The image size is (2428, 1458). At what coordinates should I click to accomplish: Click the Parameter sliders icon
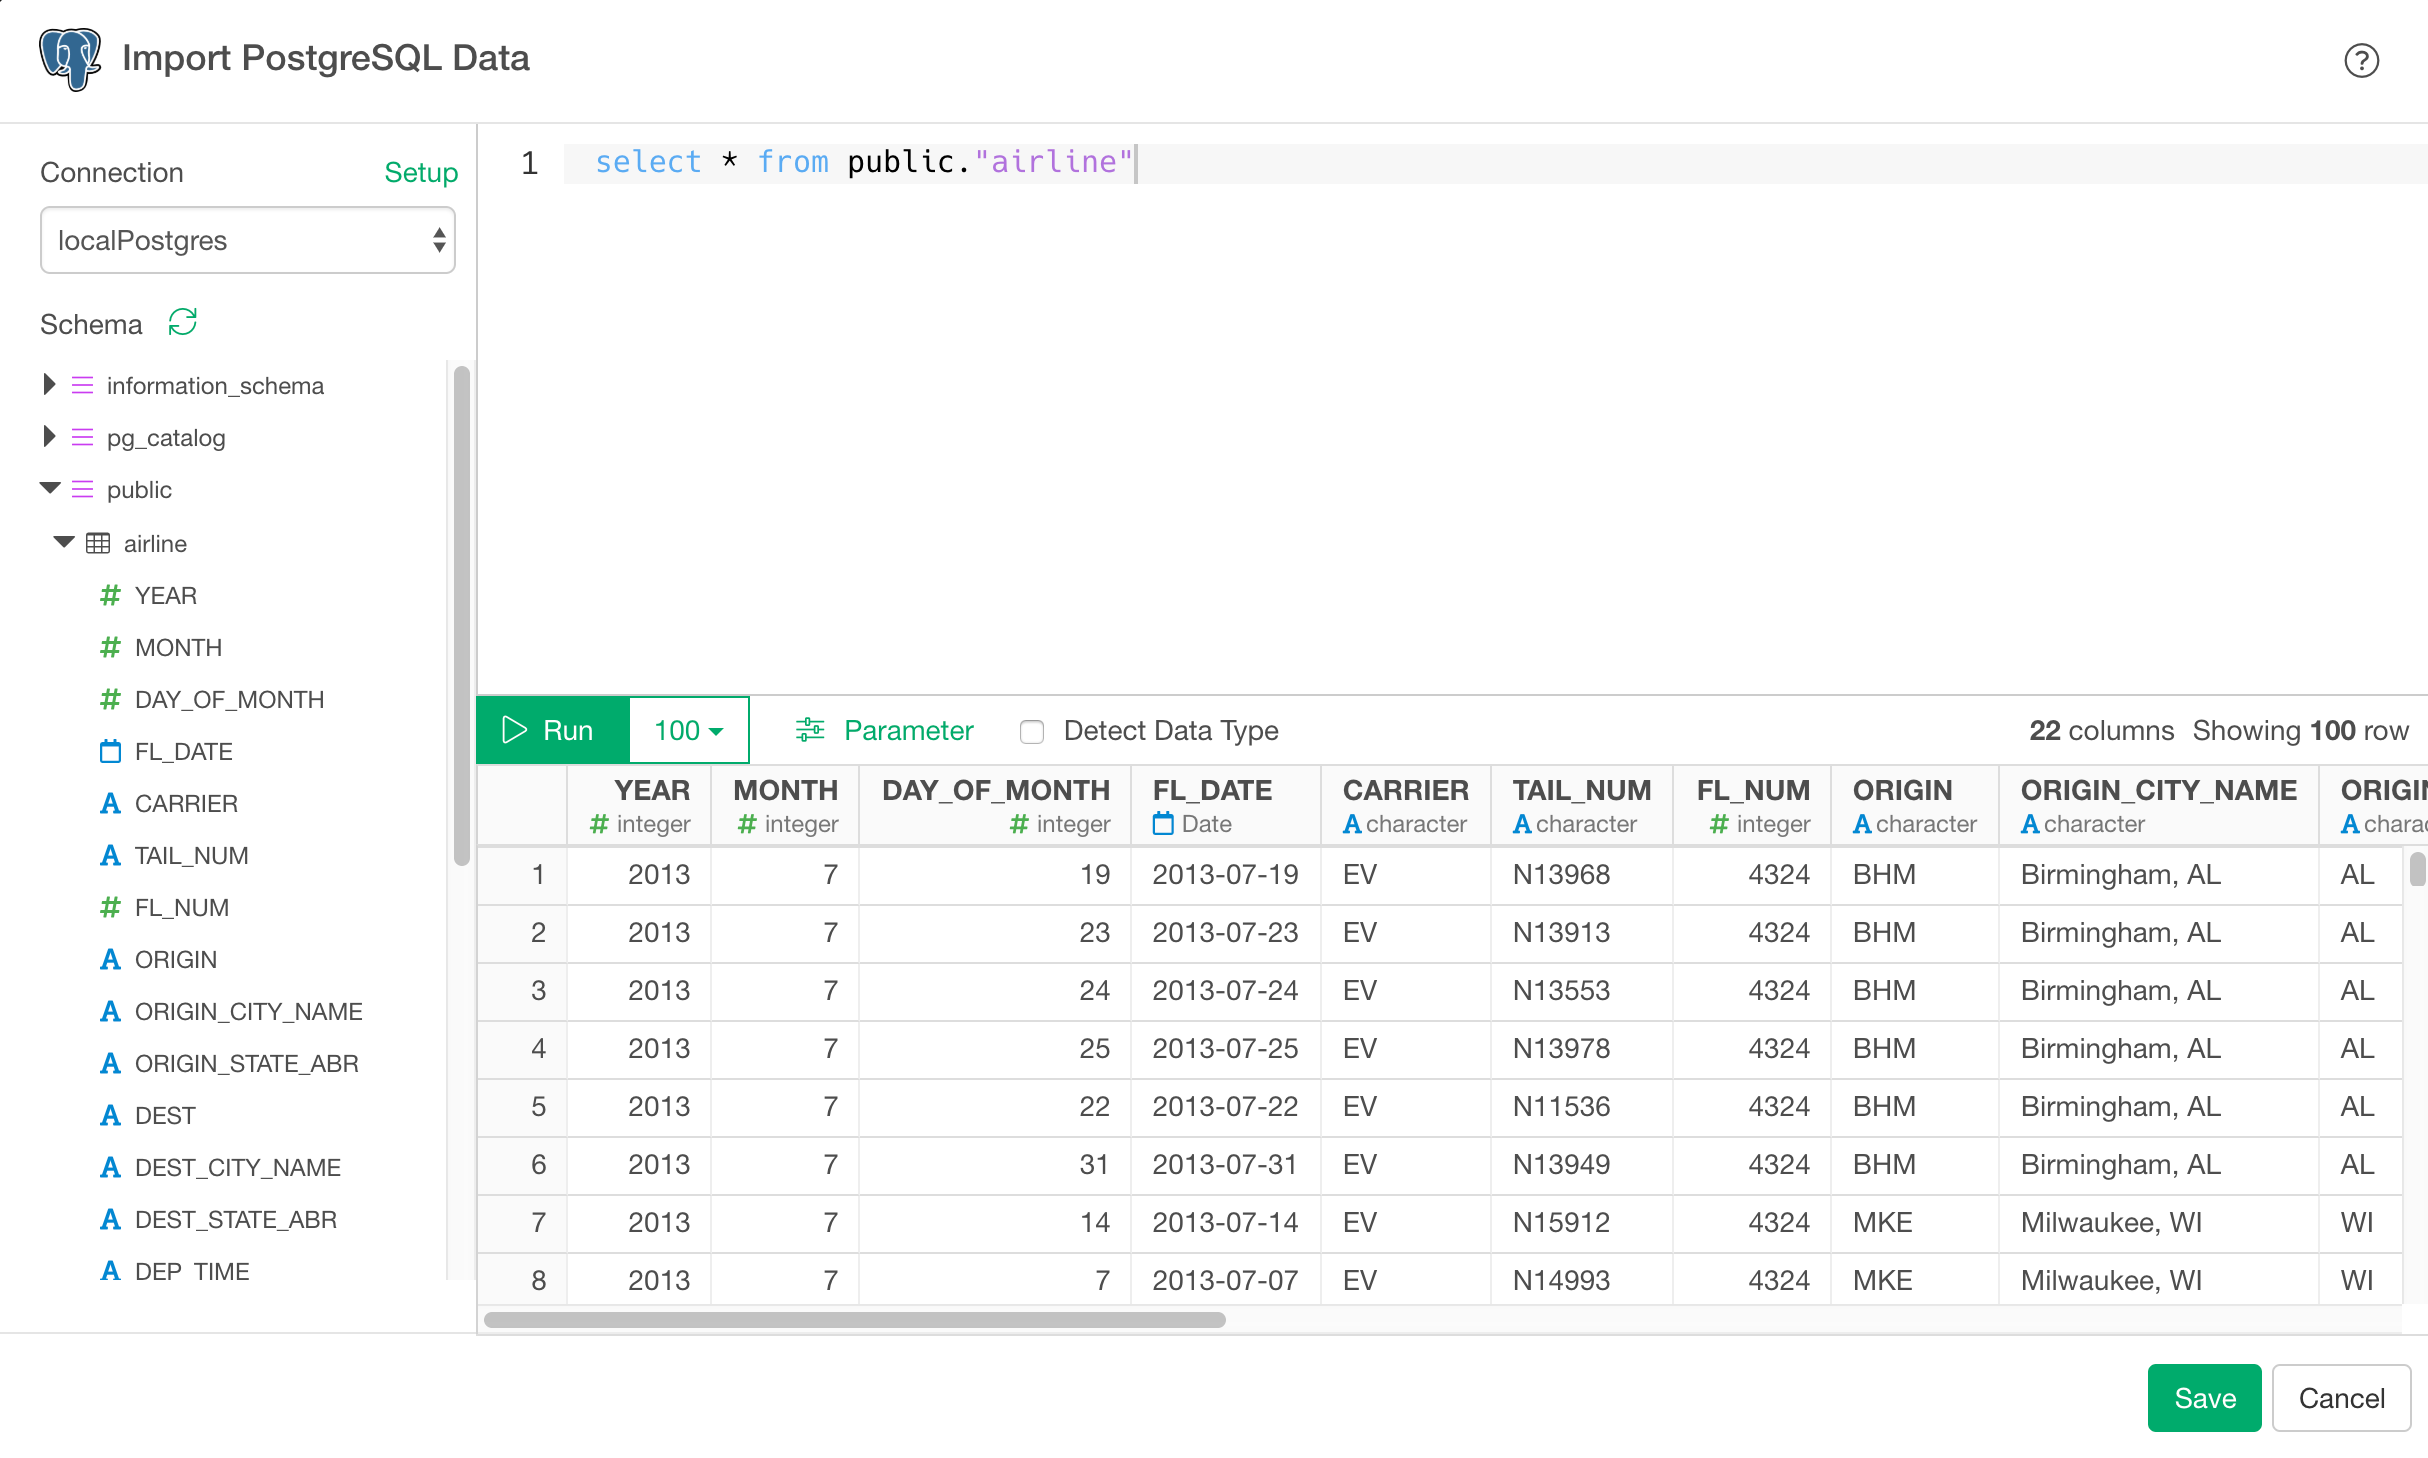[x=809, y=730]
